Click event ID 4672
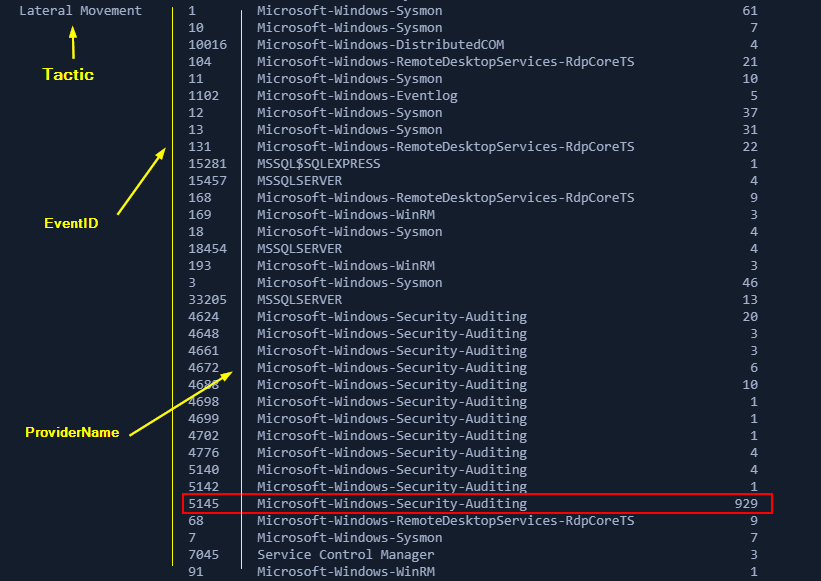821x581 pixels. pyautogui.click(x=204, y=368)
